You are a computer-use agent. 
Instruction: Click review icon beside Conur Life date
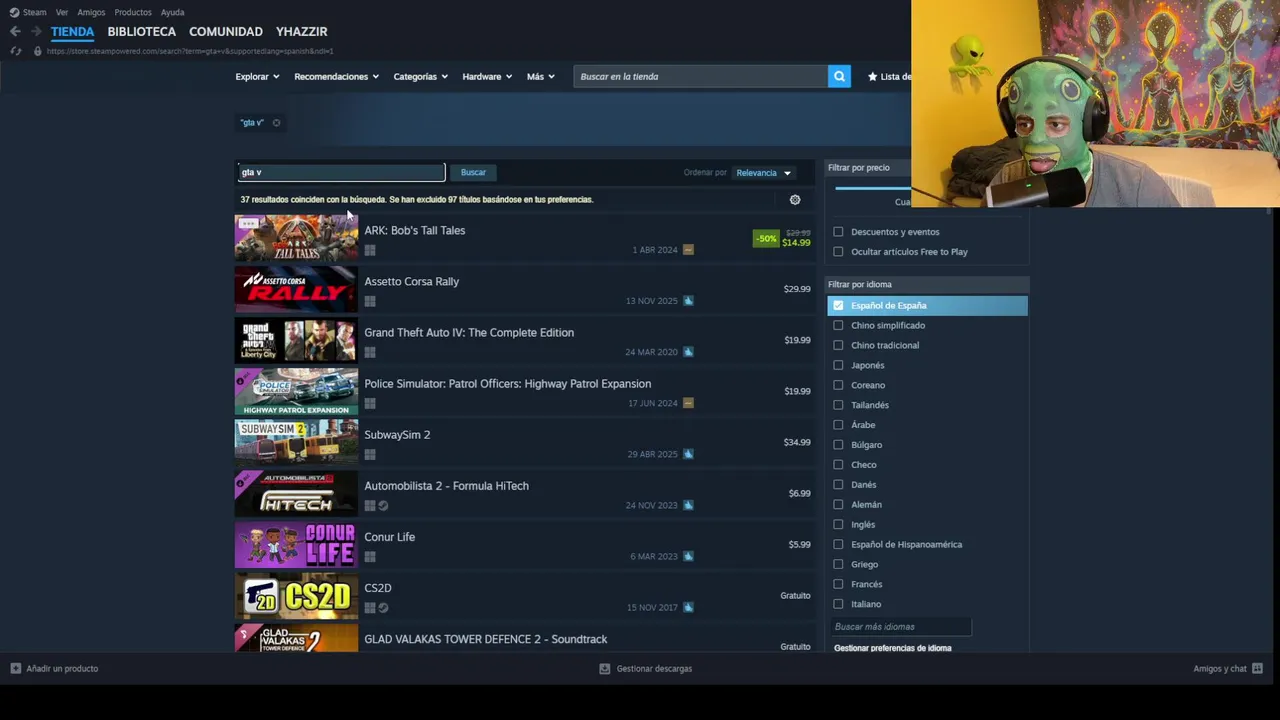point(688,556)
